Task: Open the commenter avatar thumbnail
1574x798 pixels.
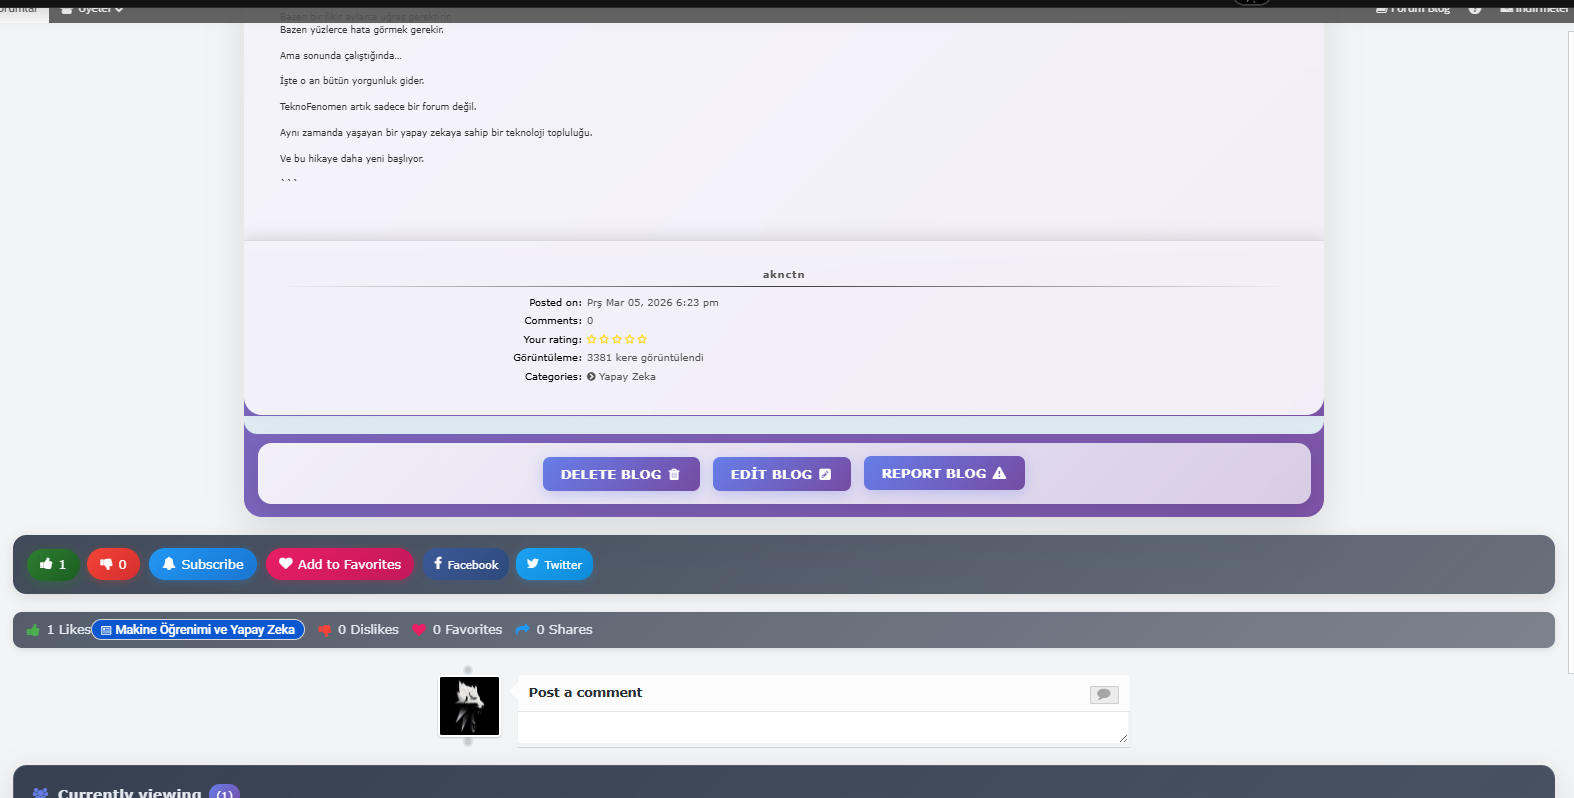Action: [469, 706]
